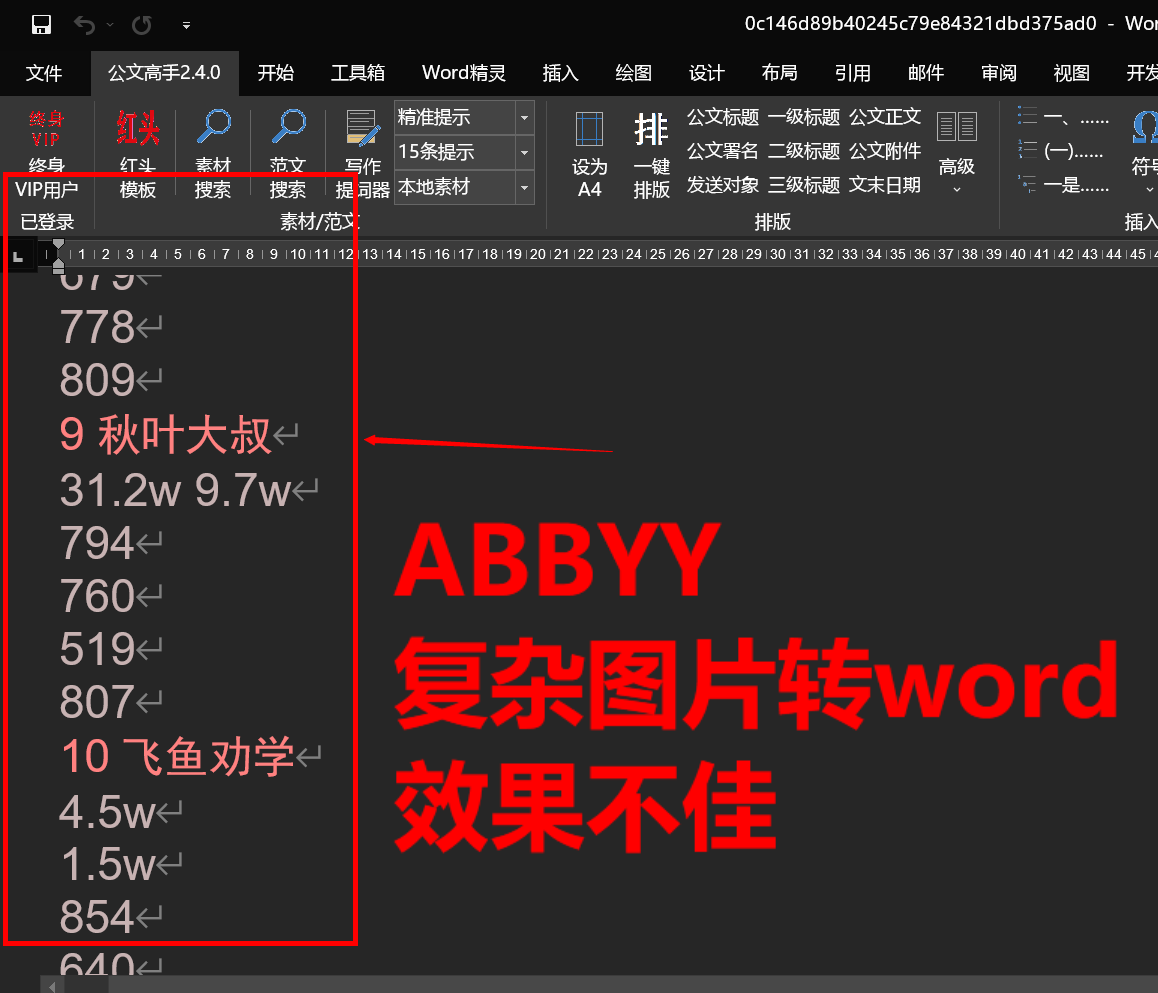Viewport: 1158px width, 993px height.
Task: Open the undo history dropdown arrow
Action: click(110, 25)
